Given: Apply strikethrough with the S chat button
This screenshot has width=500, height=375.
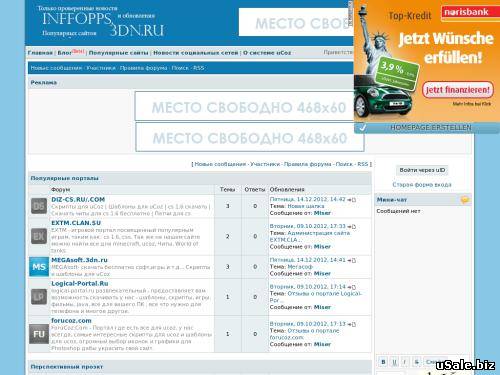Looking at the screenshot, I should pos(416,362).
